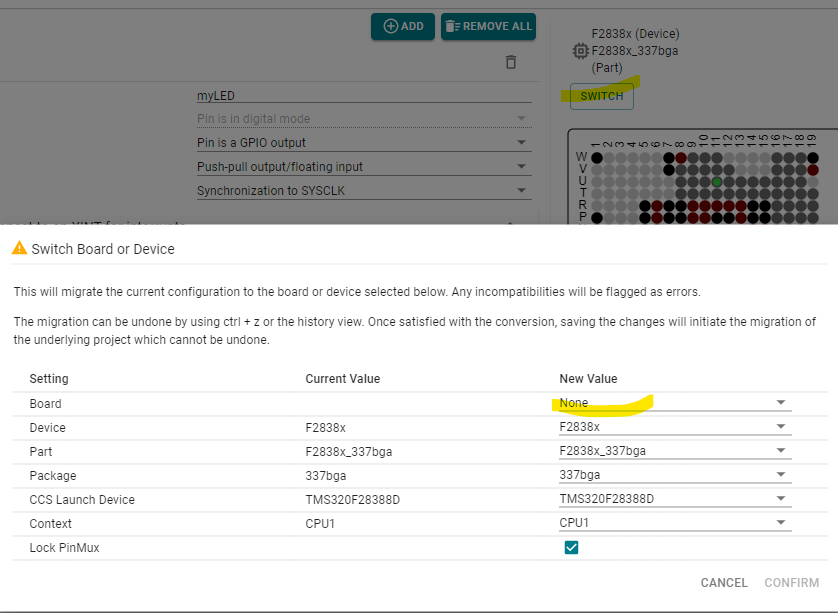Open the Device New Value dropdown F2838x

(x=675, y=427)
